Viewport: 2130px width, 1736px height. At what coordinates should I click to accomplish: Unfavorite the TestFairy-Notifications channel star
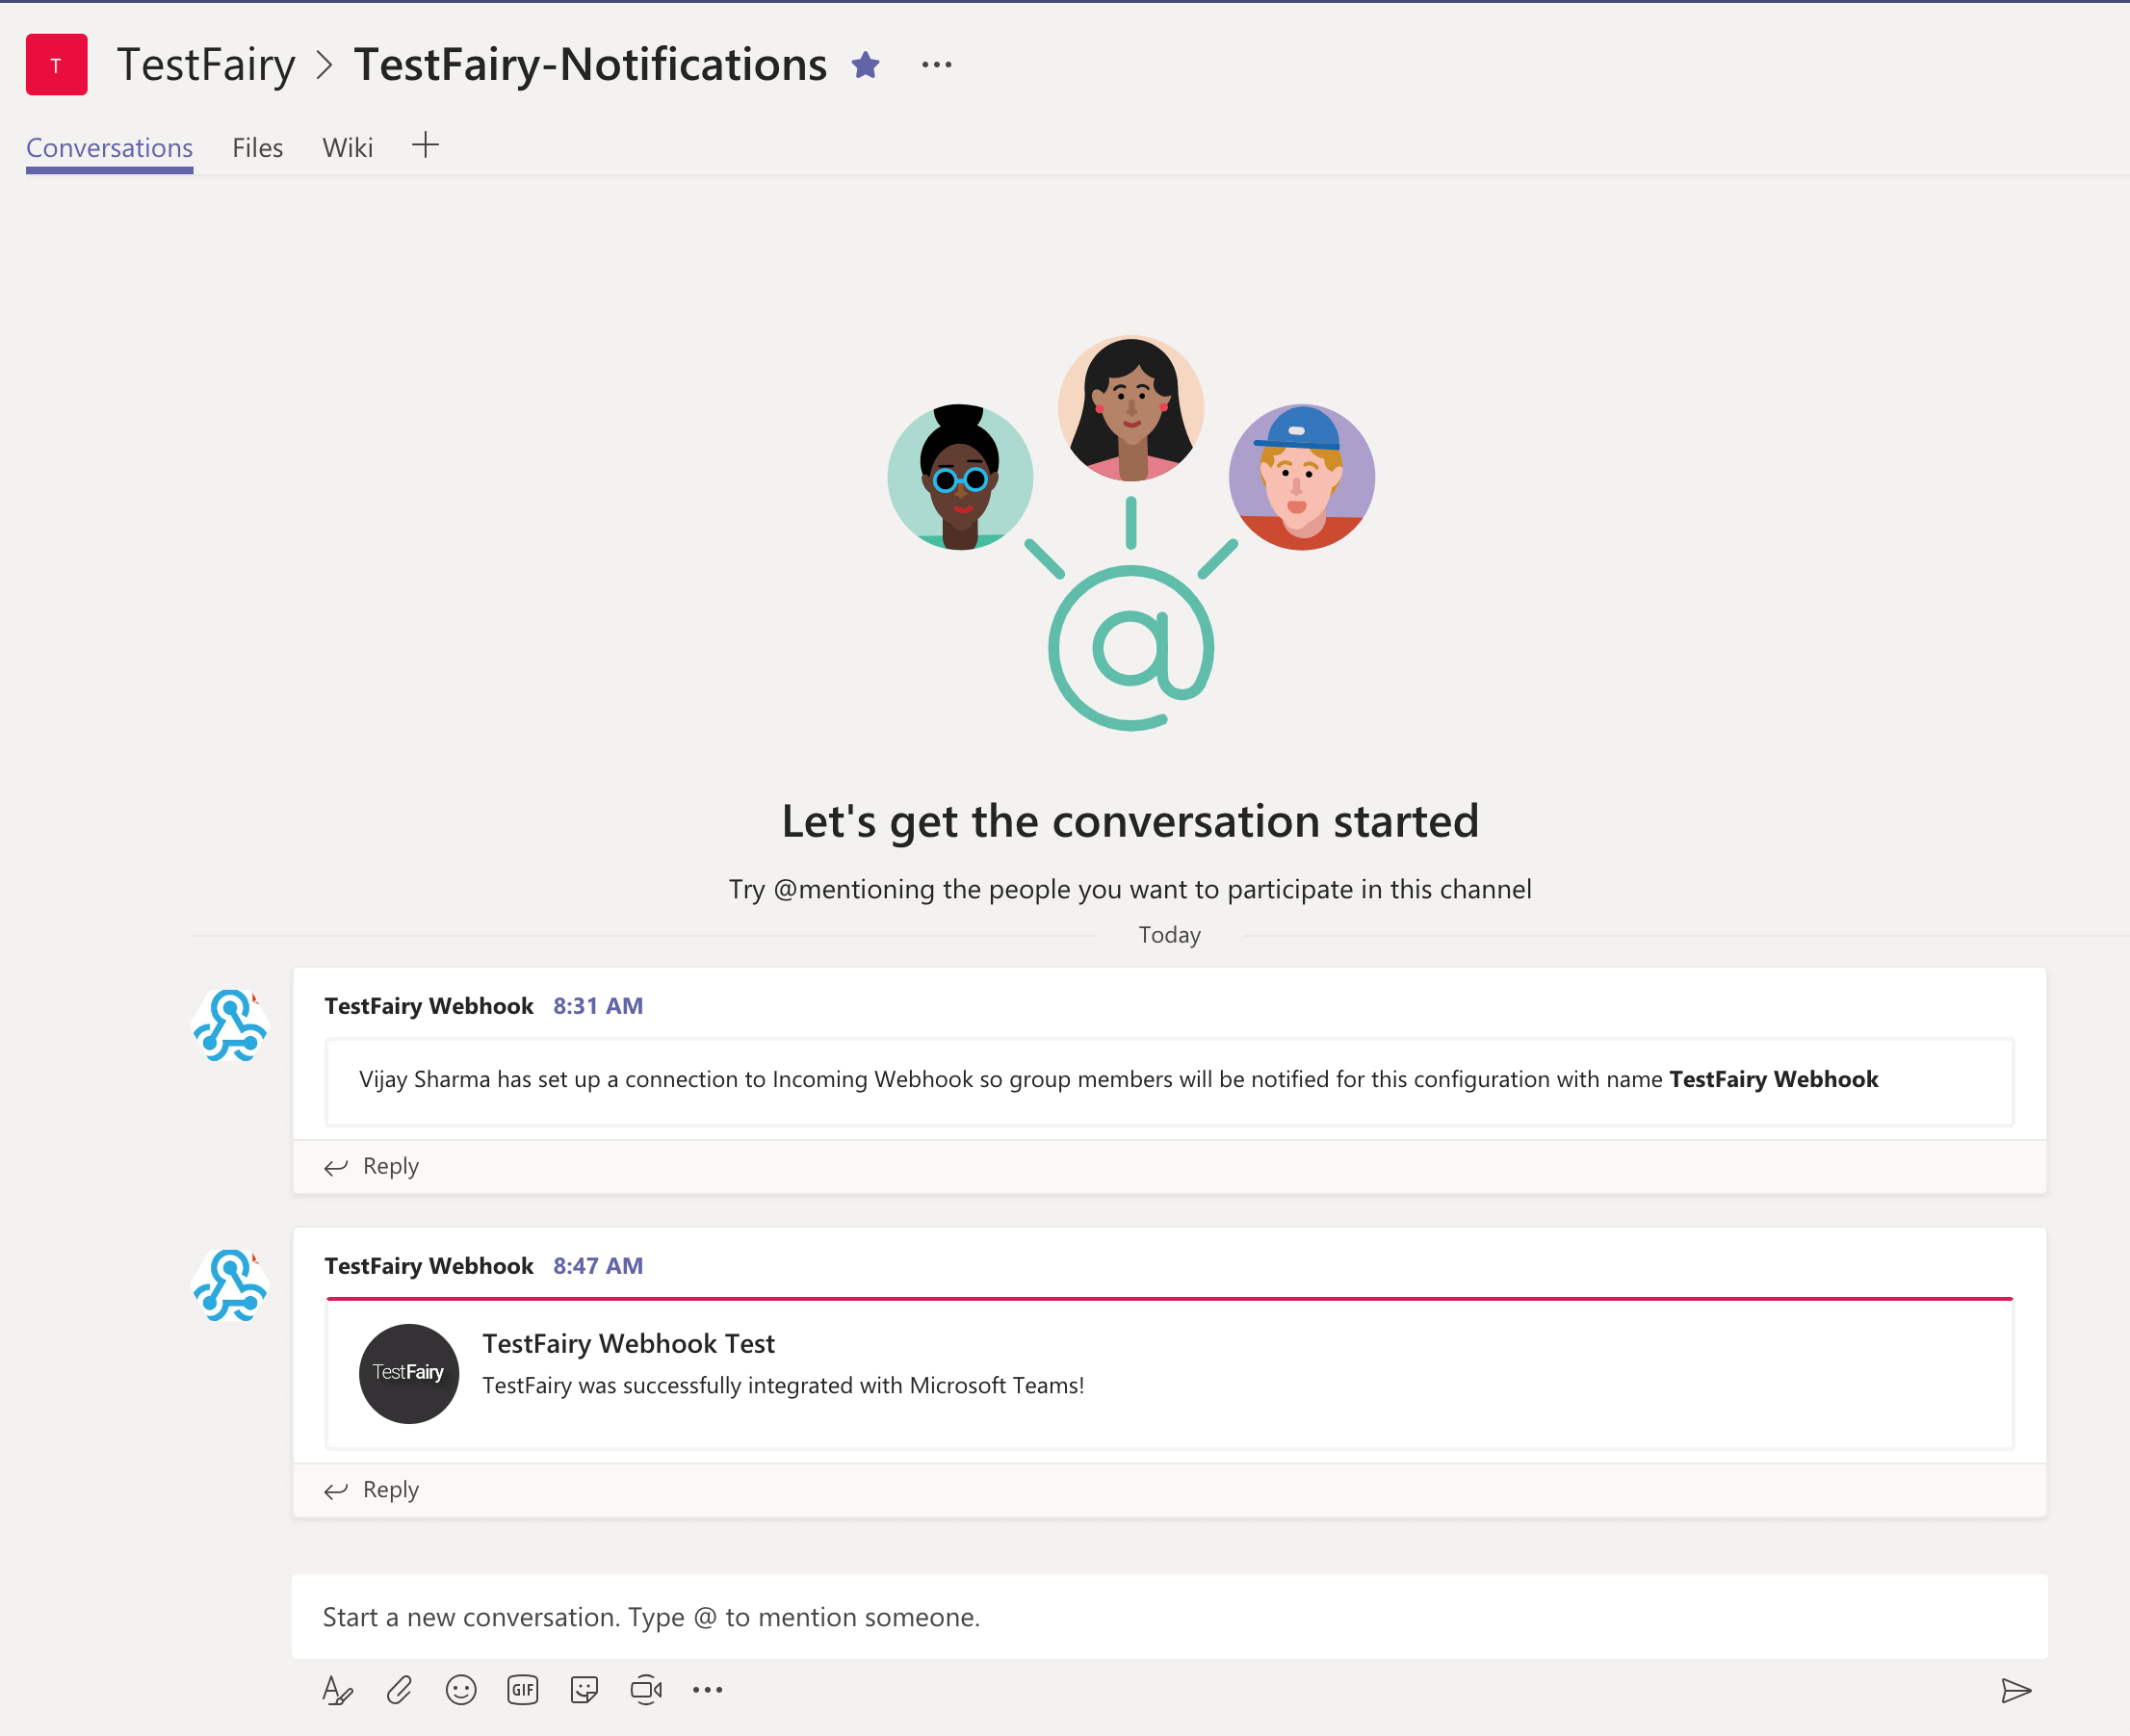(866, 64)
